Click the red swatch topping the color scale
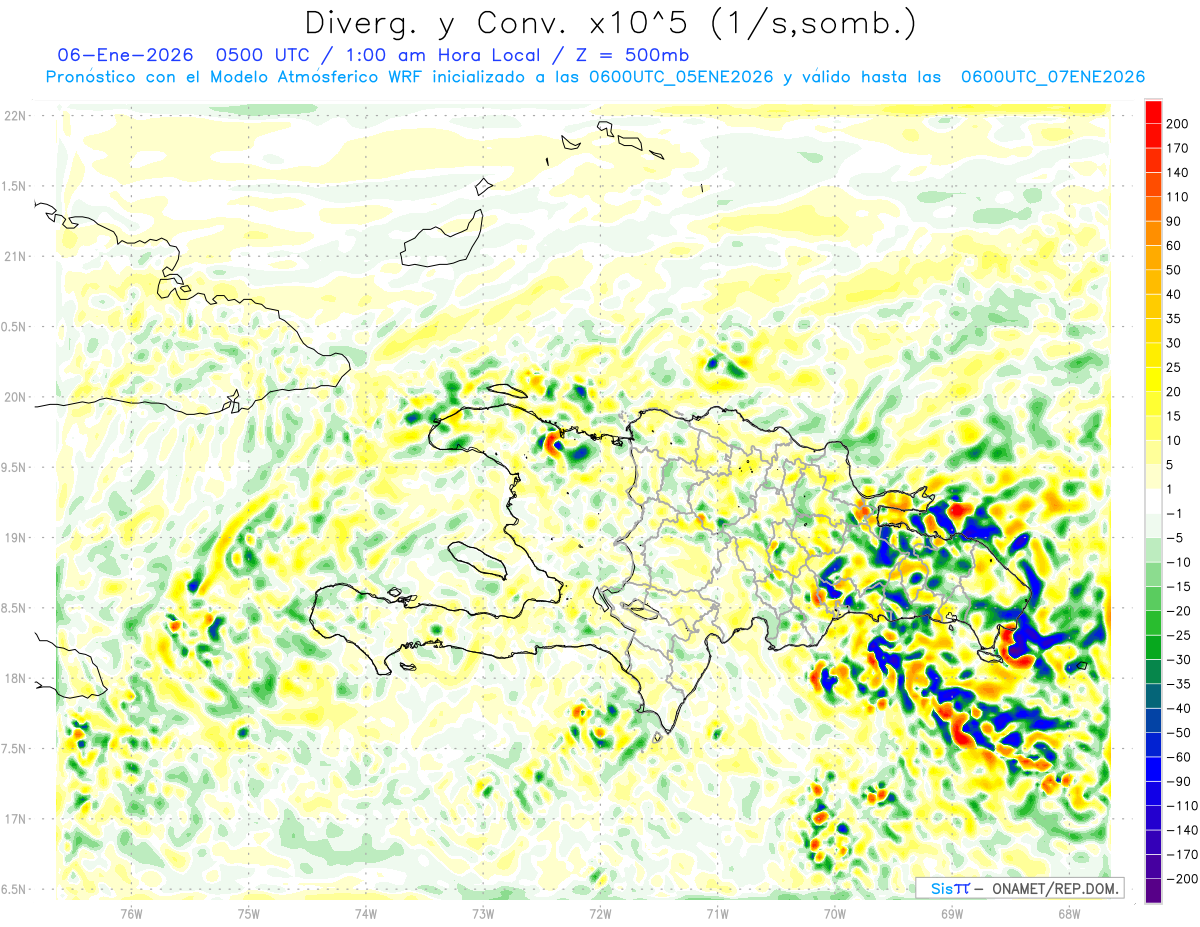The image size is (1200, 927). click(x=1153, y=112)
